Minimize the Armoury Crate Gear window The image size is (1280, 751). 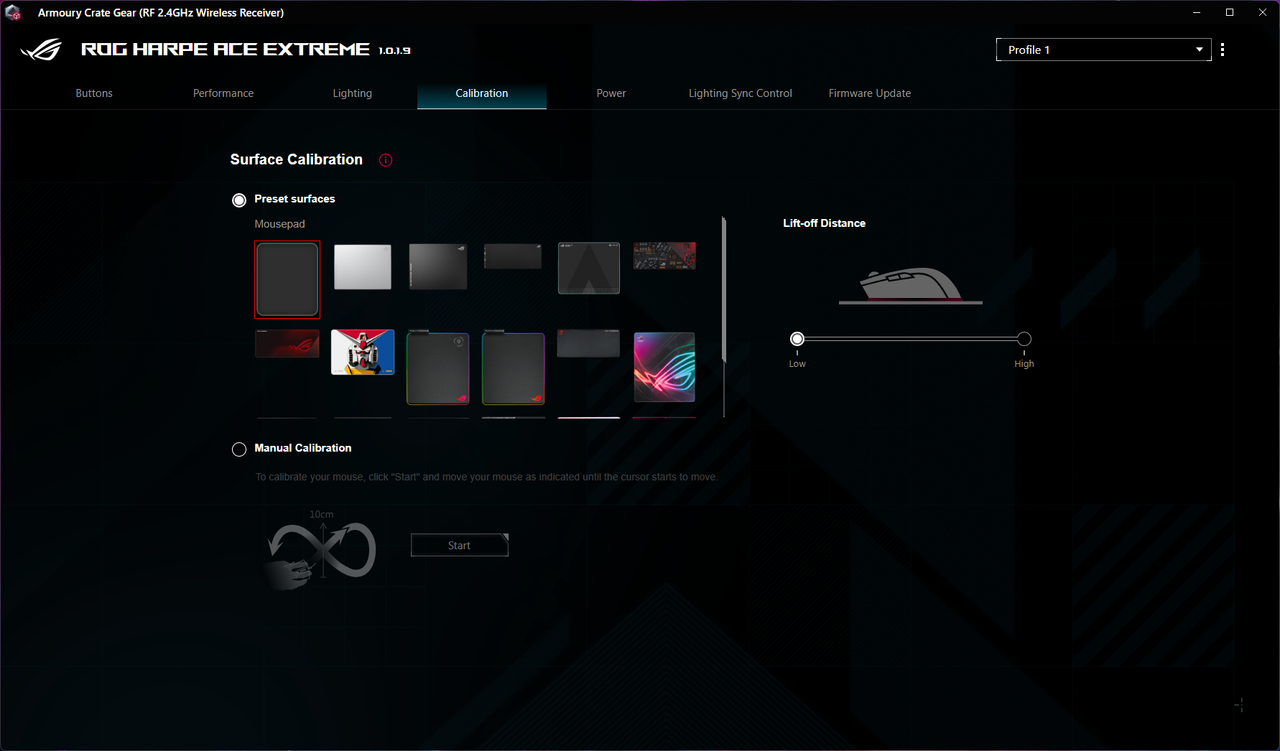(1197, 12)
